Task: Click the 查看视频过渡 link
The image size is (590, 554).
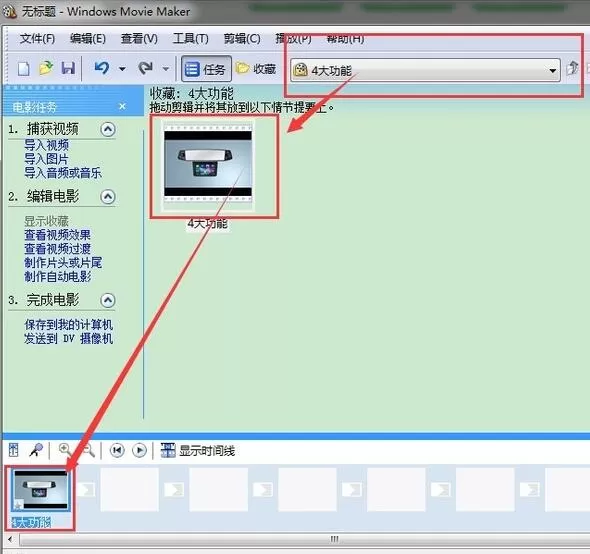Action: coord(58,248)
